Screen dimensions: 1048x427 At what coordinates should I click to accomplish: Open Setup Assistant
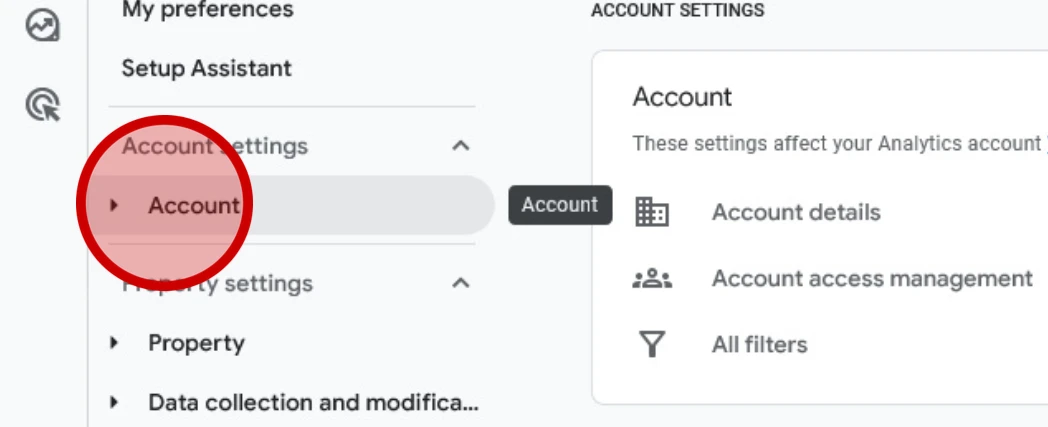tap(207, 68)
